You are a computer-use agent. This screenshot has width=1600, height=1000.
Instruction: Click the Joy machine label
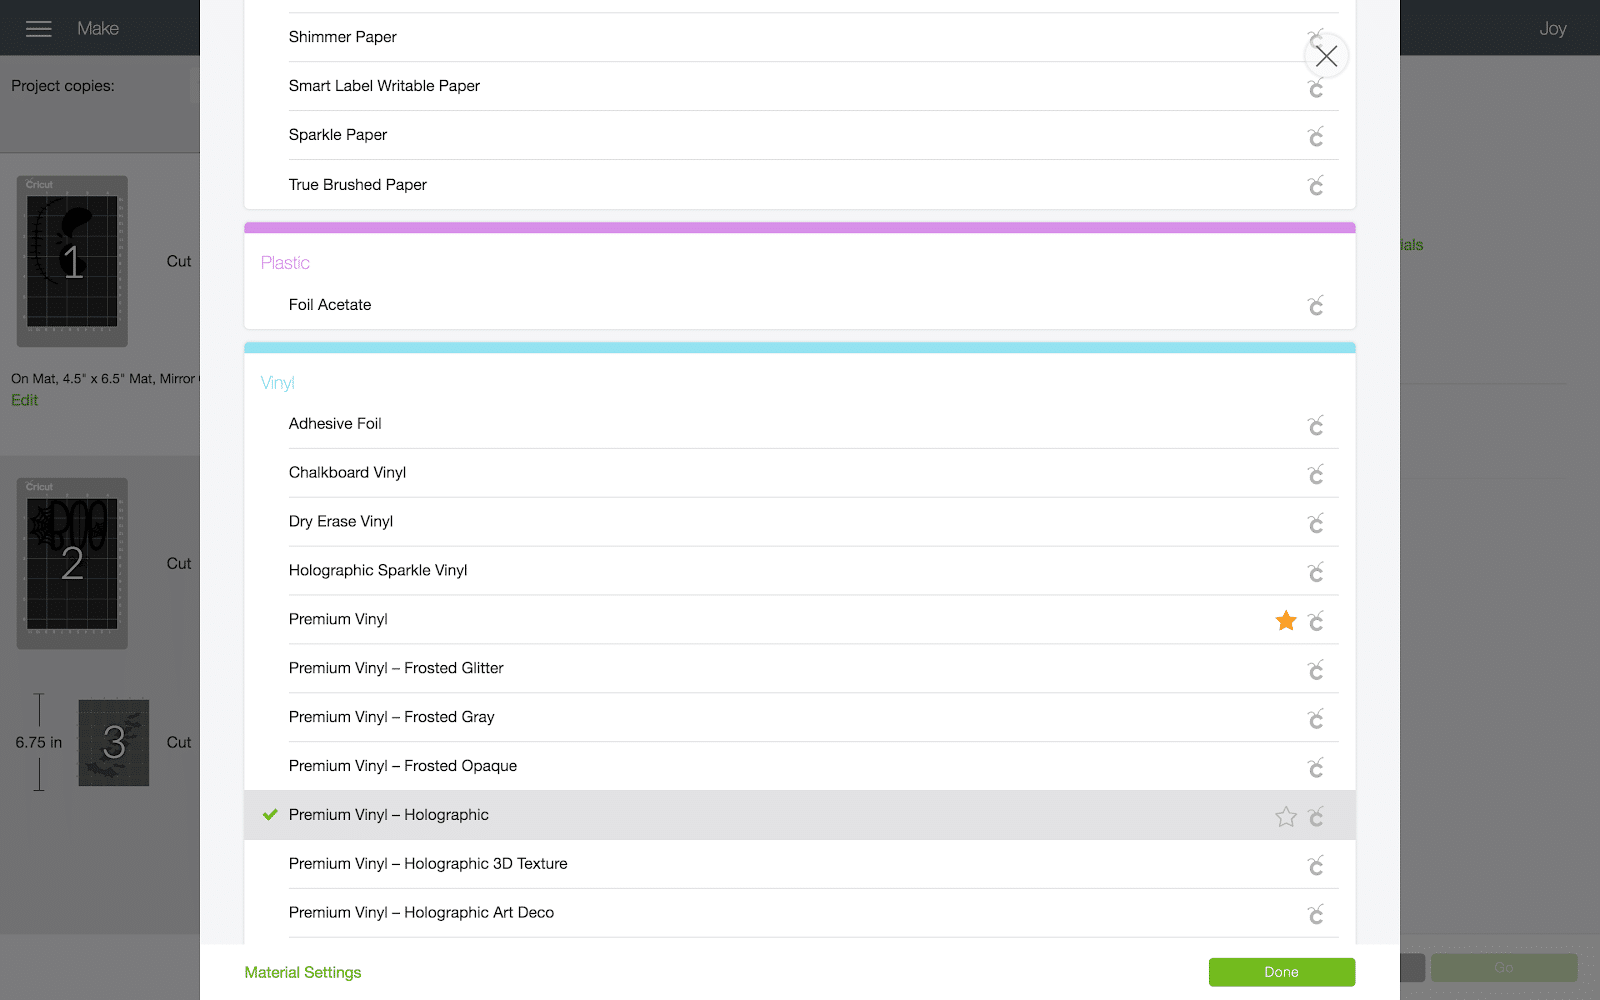point(1553,29)
